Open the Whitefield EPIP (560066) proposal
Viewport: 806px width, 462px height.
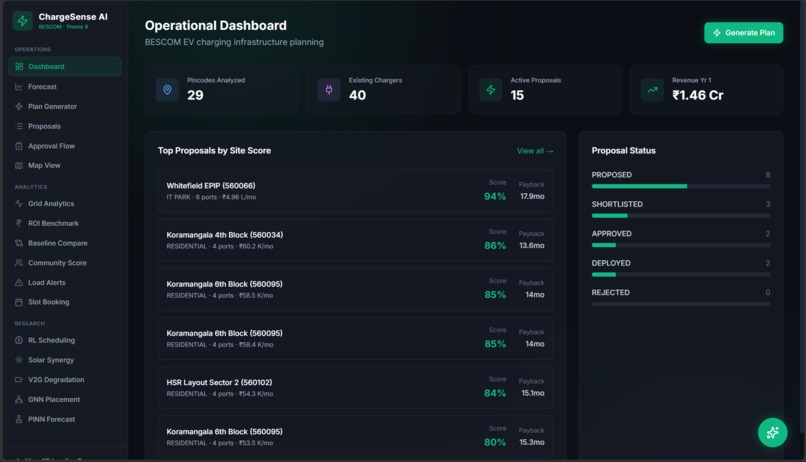[x=355, y=191]
